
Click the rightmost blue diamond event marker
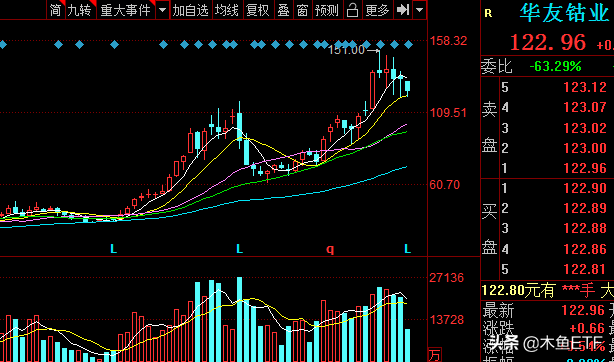click(x=408, y=45)
